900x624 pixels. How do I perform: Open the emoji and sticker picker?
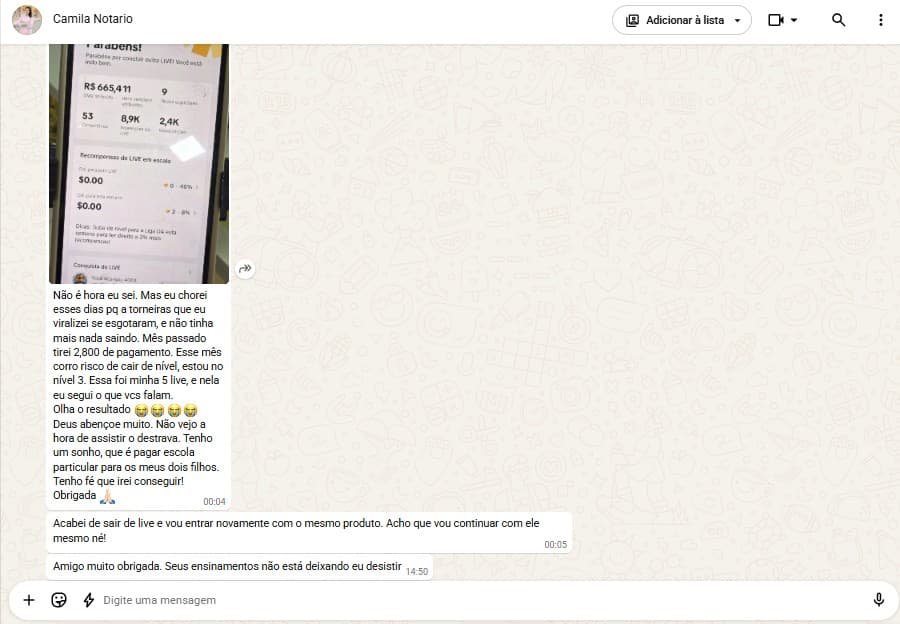(x=59, y=600)
